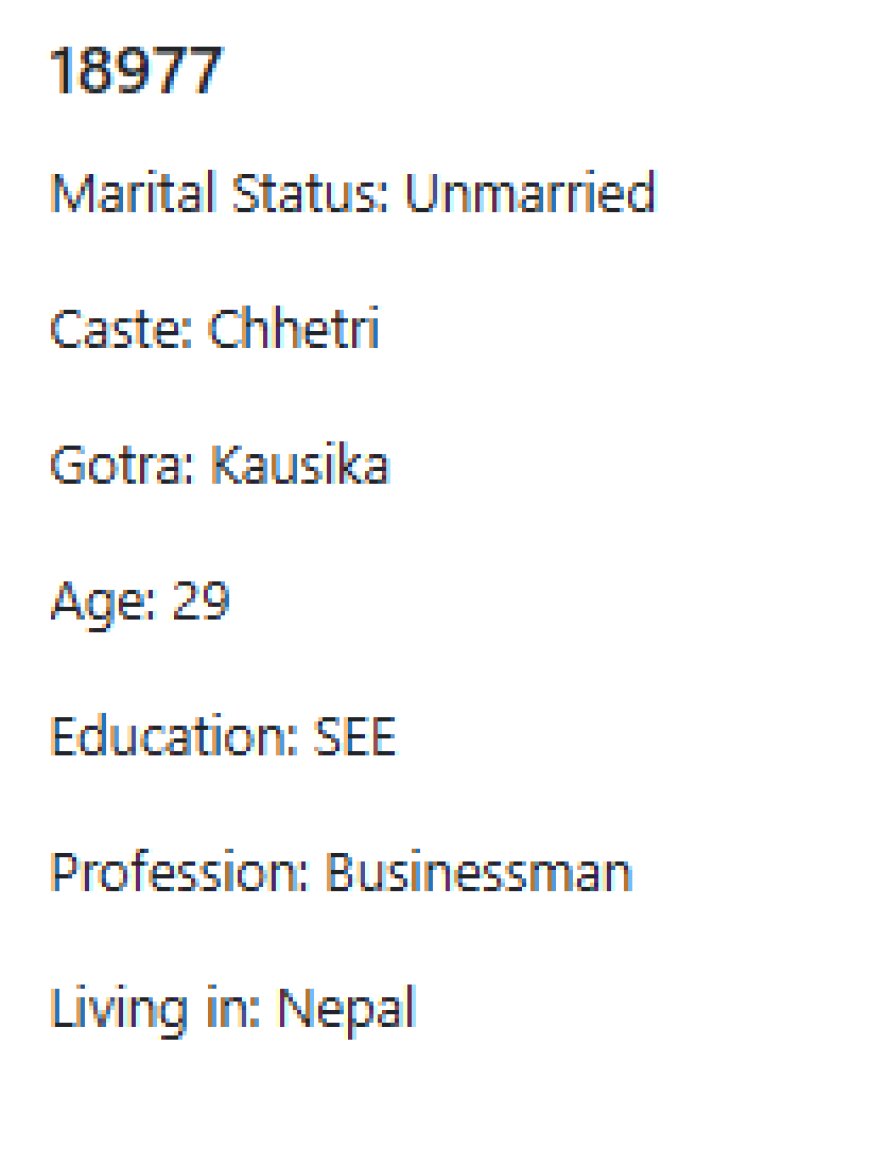Image resolution: width=870 pixels, height=1167 pixels.
Task: Select the Caste: Chhetri line
Action: tap(214, 328)
